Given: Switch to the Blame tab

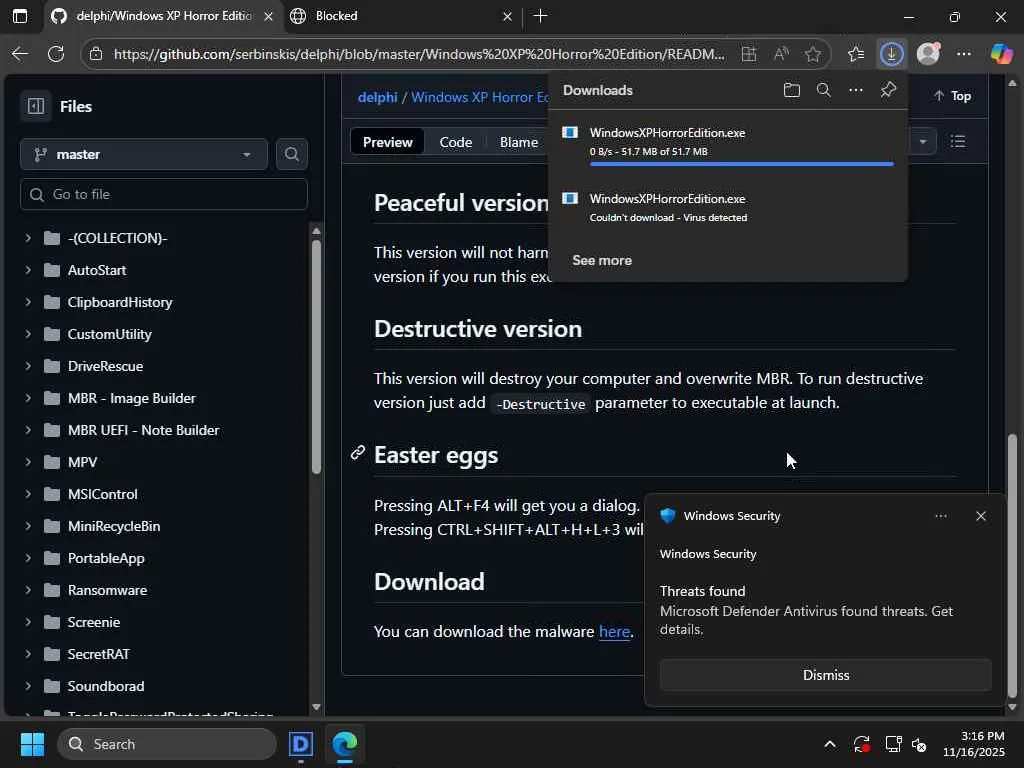Looking at the screenshot, I should tap(519, 142).
